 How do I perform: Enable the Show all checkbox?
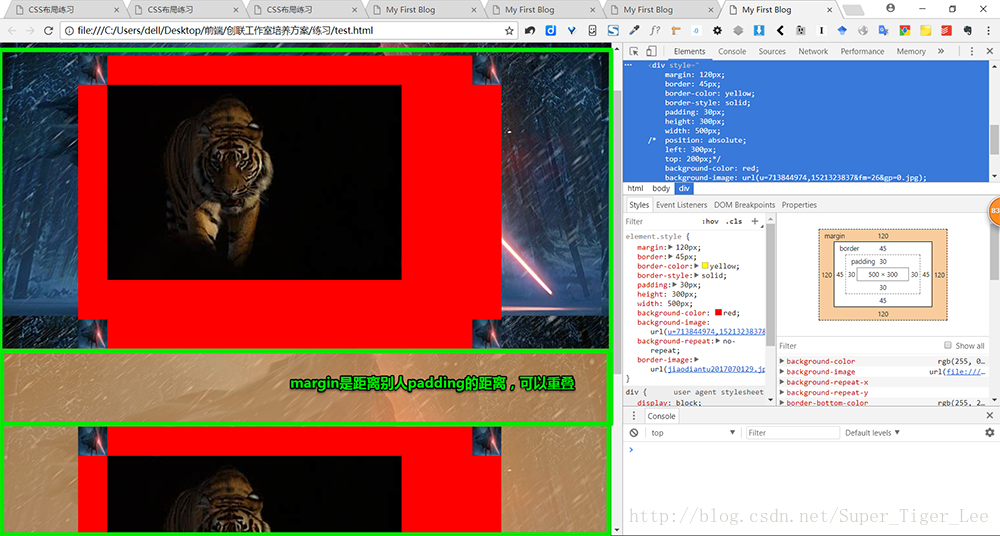(948, 345)
